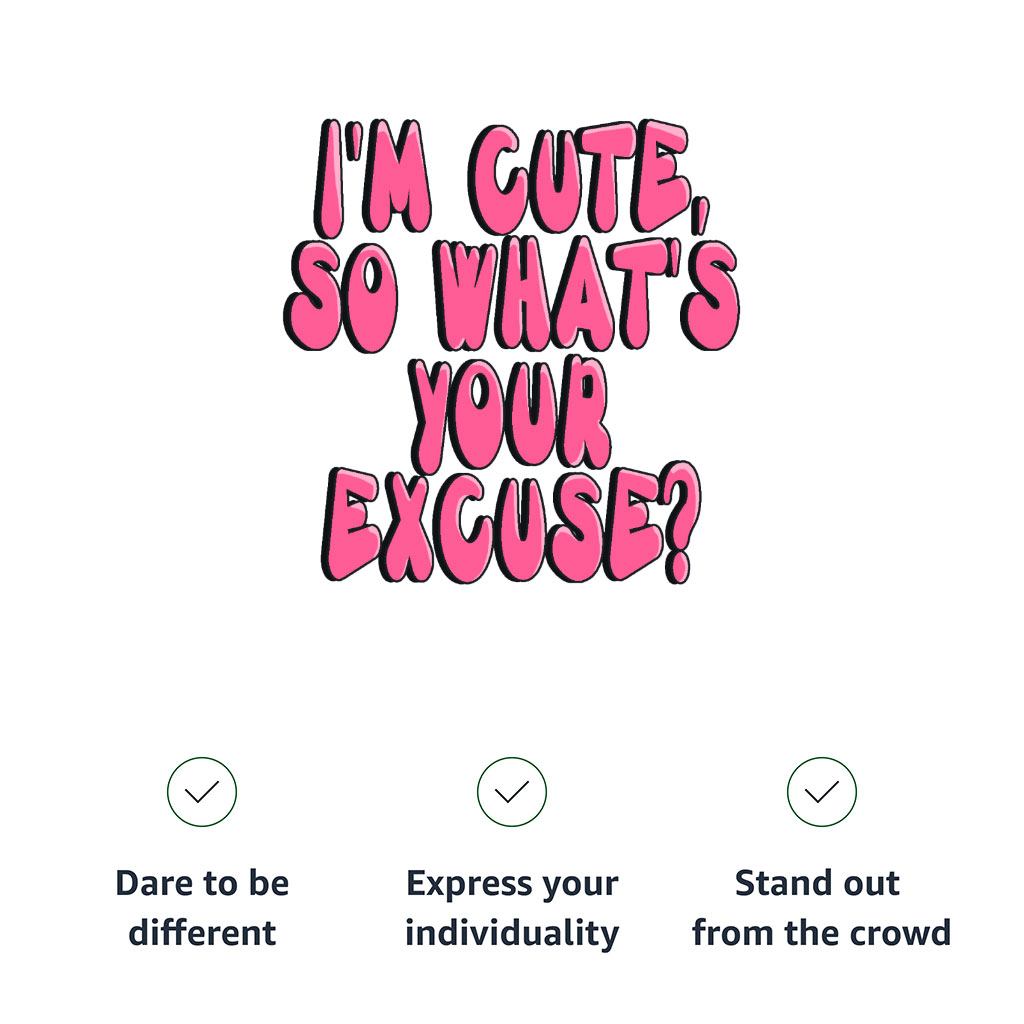
Task: Tap the word different in the caption
Action: (202, 933)
